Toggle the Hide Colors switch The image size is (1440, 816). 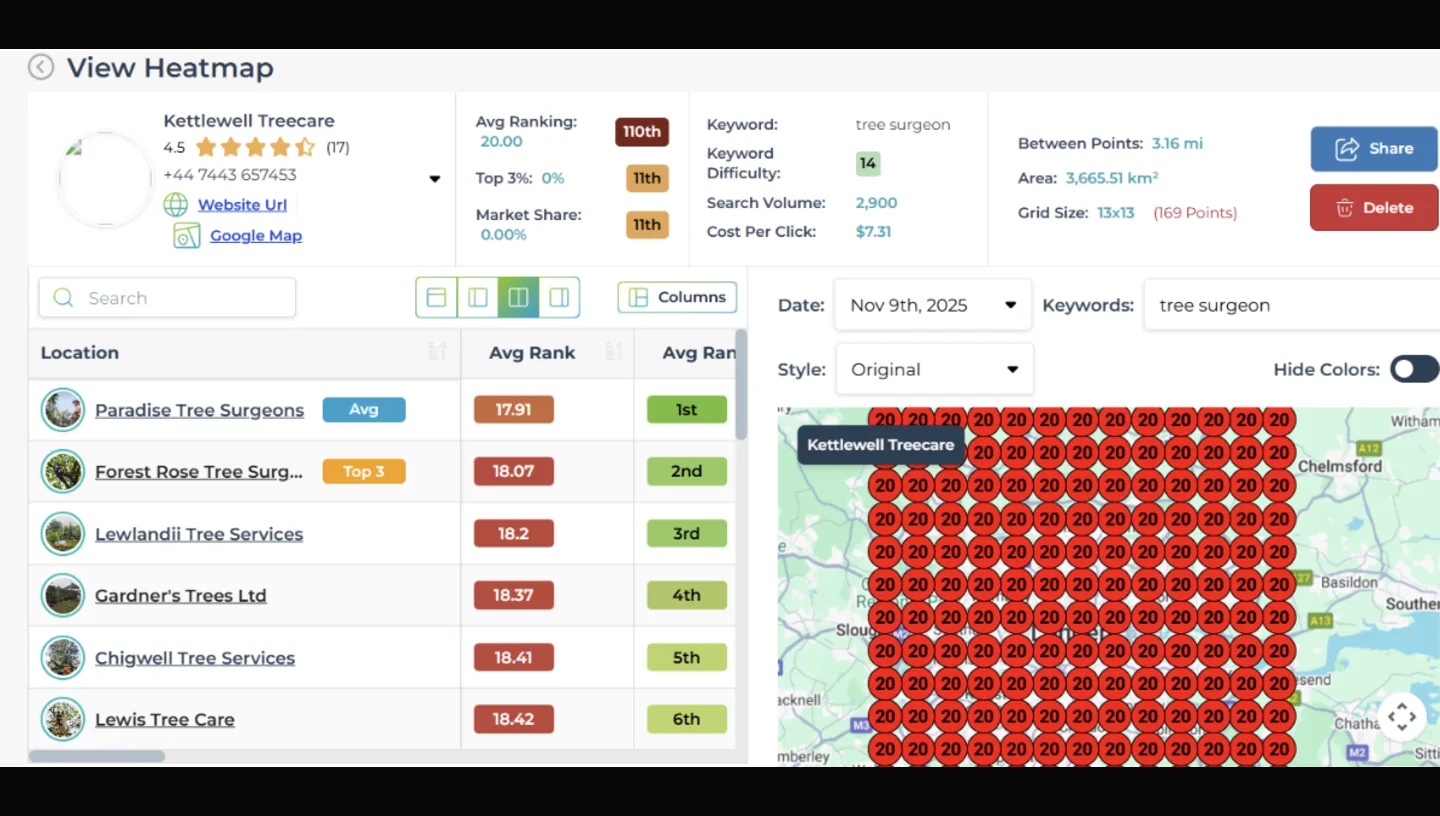[x=1414, y=369]
